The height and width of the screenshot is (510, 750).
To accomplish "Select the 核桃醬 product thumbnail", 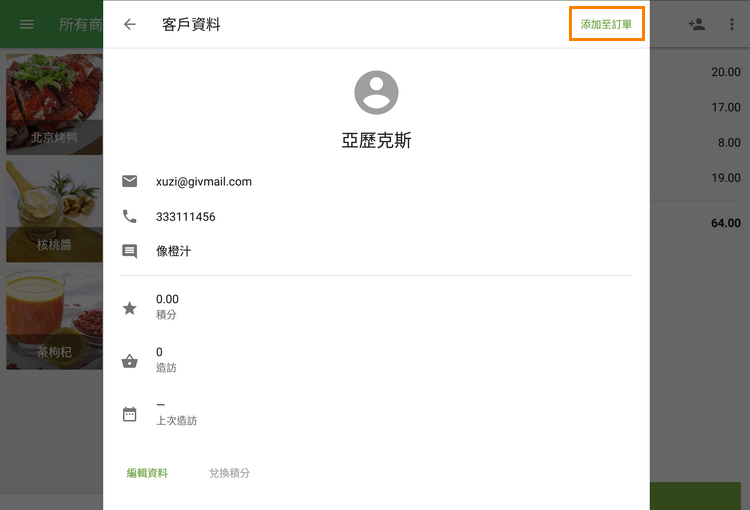I will pos(54,211).
